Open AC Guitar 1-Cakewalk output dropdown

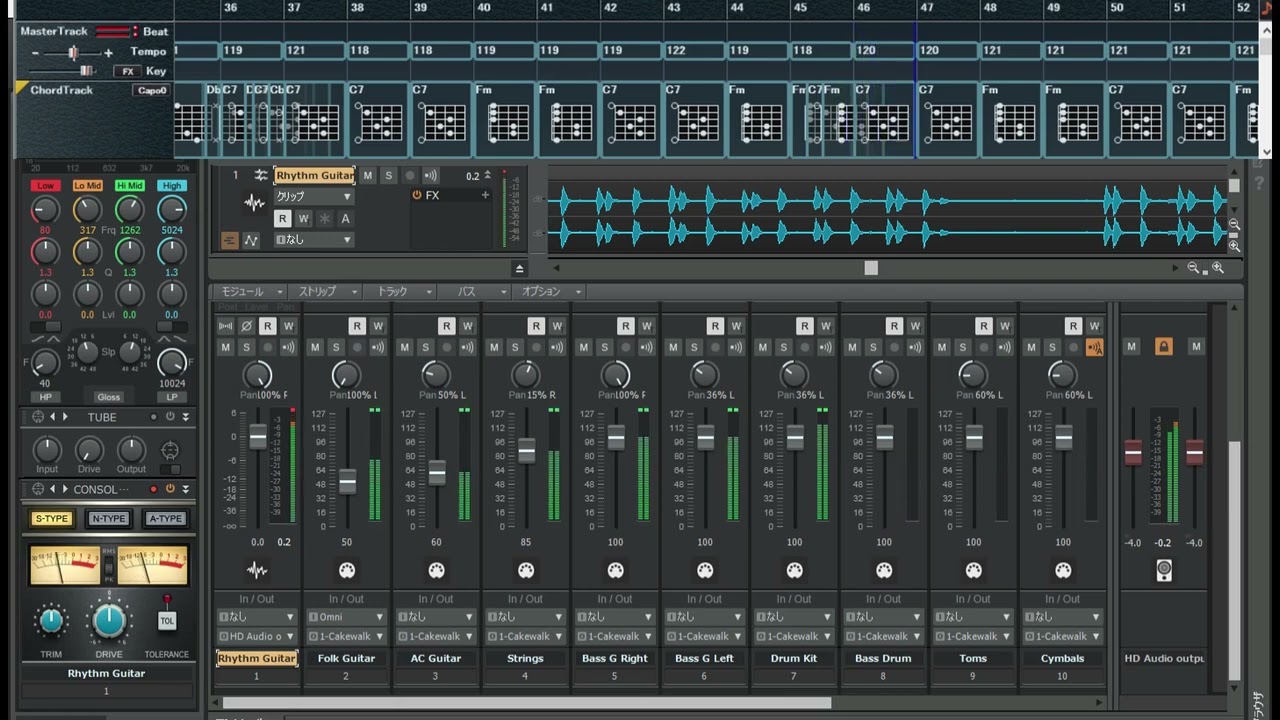[436, 636]
